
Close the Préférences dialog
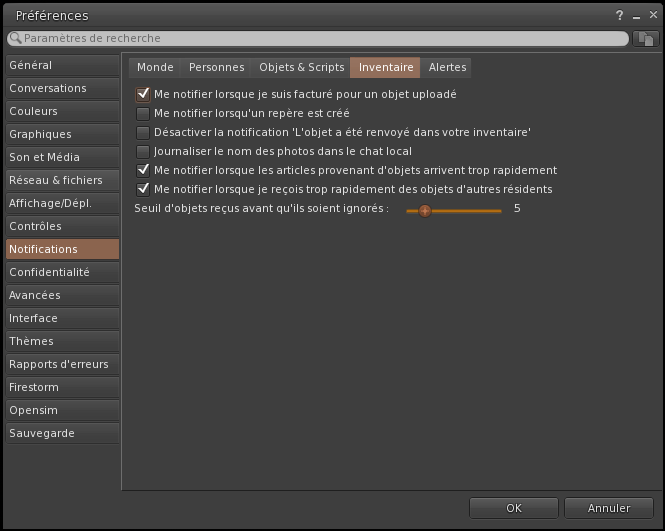pyautogui.click(x=650, y=16)
